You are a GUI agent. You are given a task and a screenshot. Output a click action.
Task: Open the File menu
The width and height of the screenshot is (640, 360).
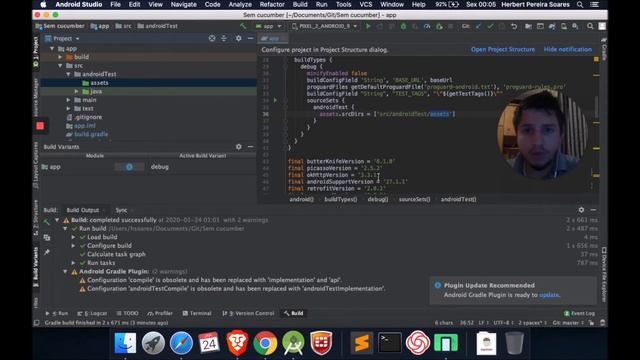tap(116, 4)
